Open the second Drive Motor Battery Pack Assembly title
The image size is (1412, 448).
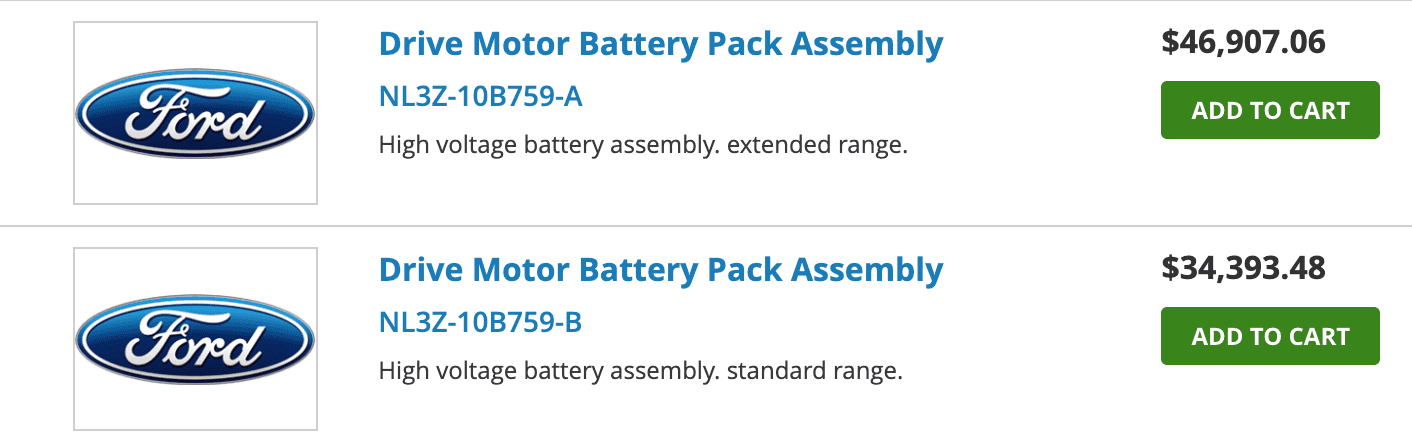click(x=661, y=270)
